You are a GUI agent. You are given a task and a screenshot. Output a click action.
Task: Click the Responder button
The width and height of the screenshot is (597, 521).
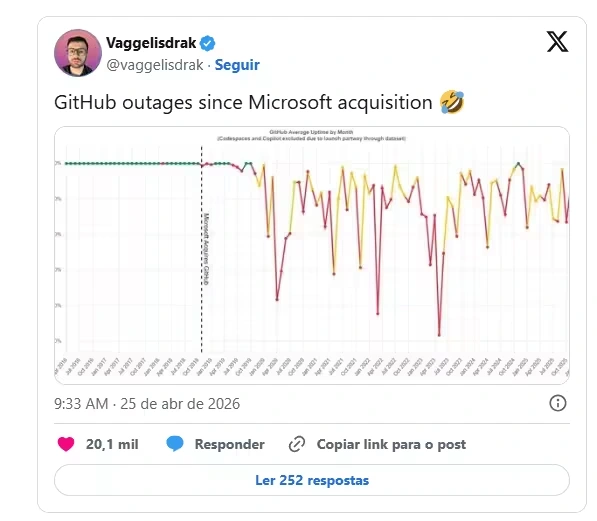(x=230, y=444)
